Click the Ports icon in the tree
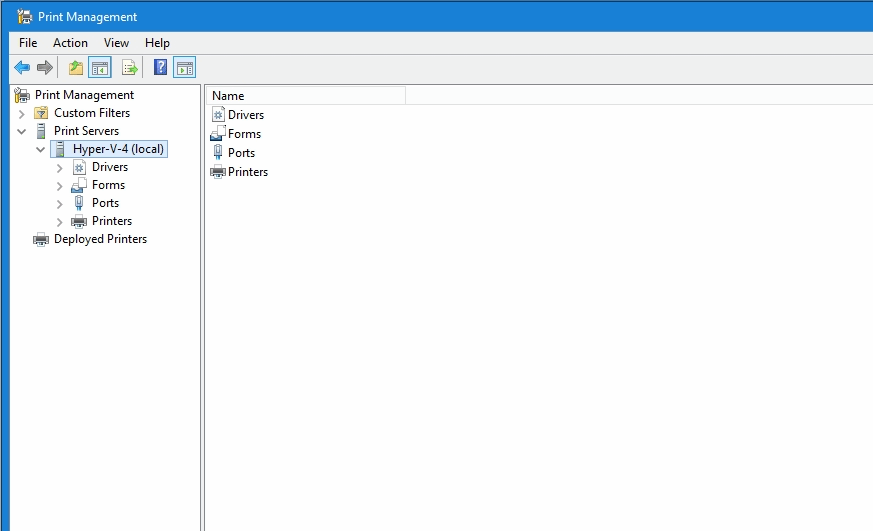This screenshot has height=531, width=873. pyautogui.click(x=79, y=203)
